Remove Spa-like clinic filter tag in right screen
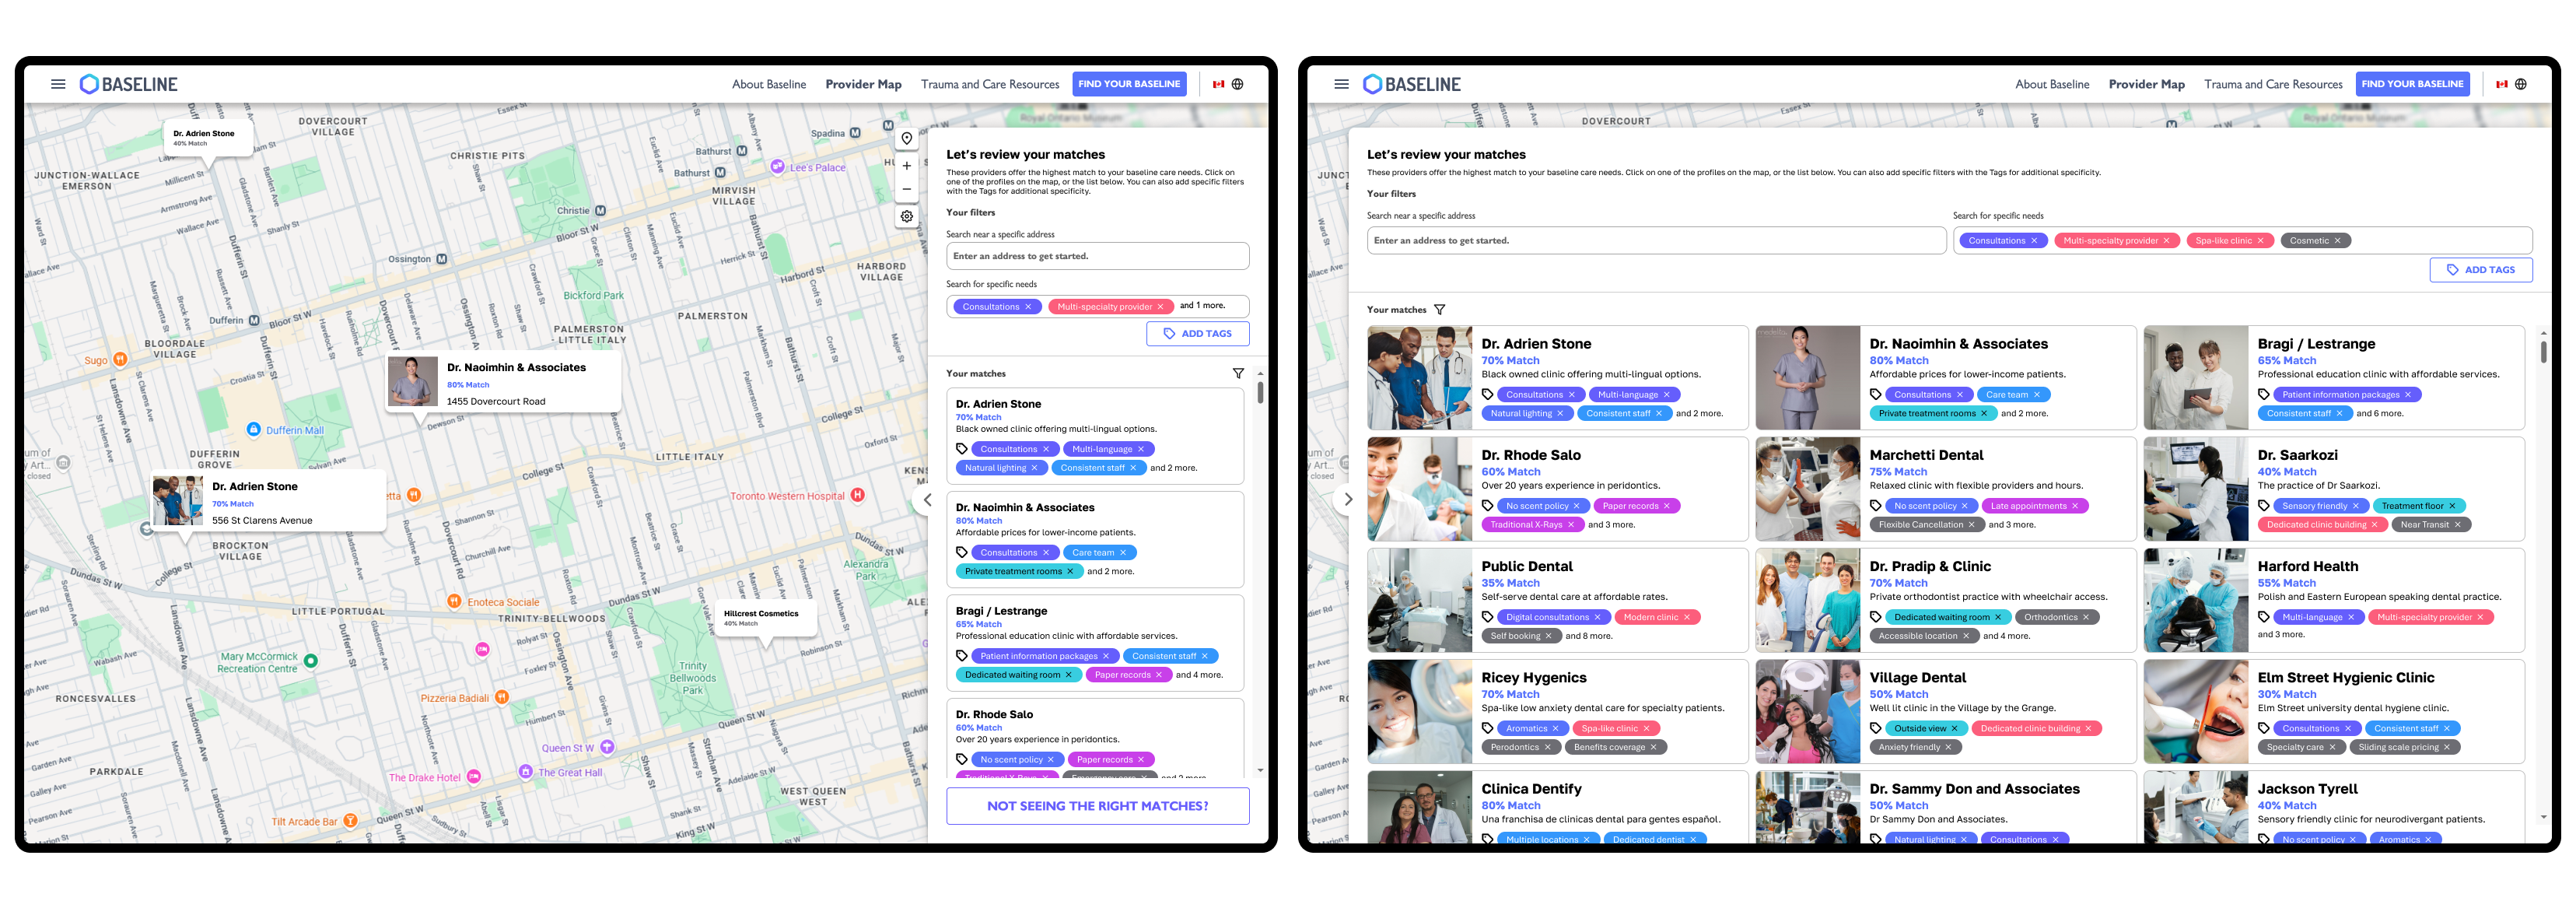The width and height of the screenshot is (2576, 908). 2260,241
